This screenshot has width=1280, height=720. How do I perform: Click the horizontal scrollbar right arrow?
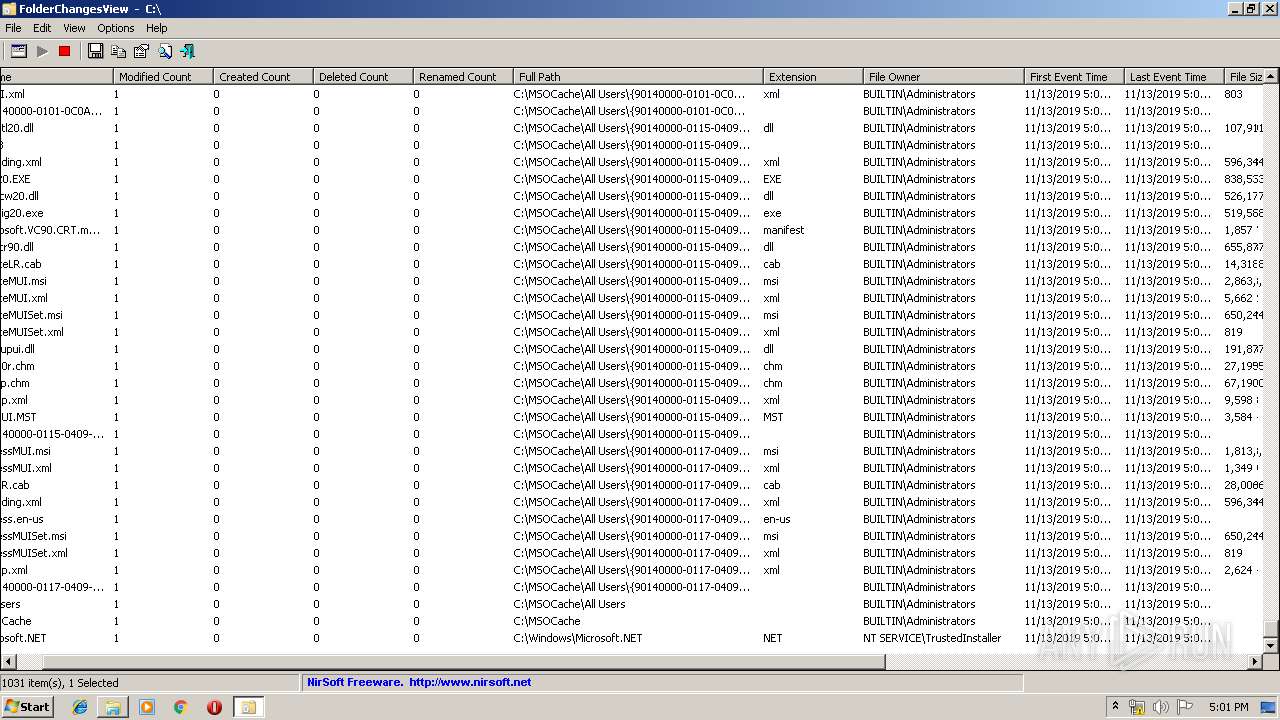tap(1256, 662)
